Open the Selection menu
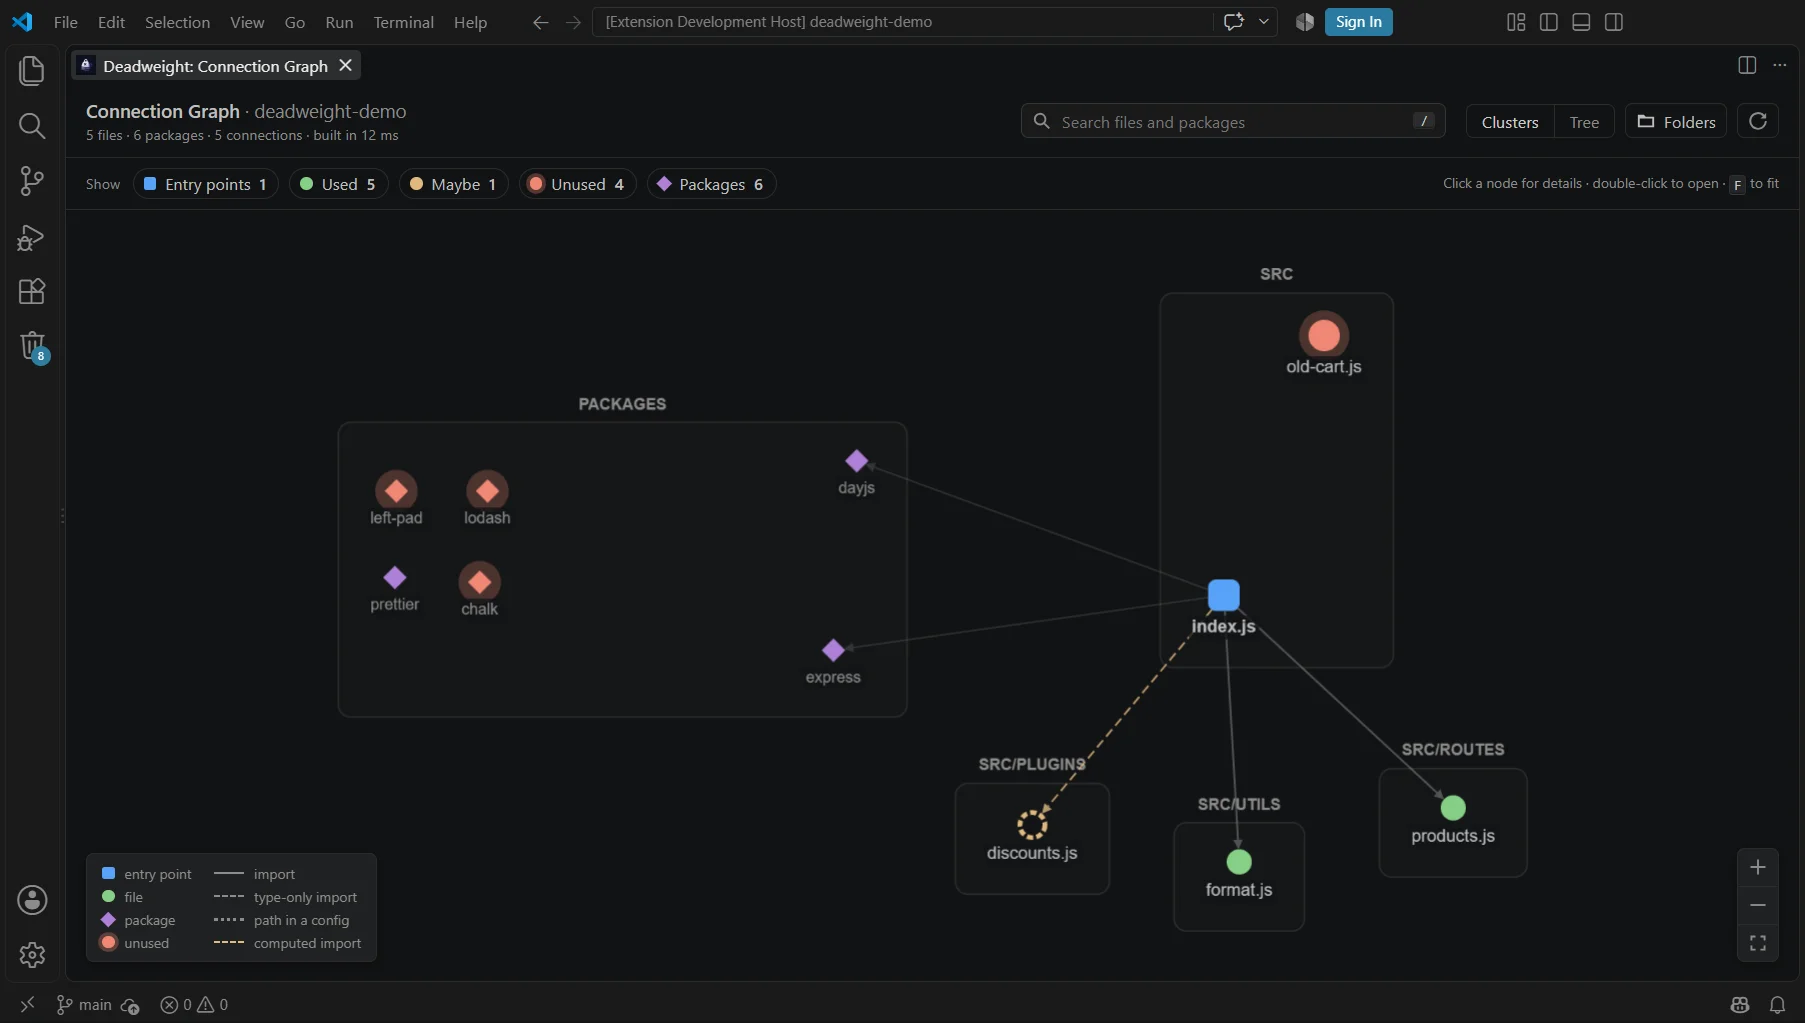The width and height of the screenshot is (1805, 1023). 177,22
